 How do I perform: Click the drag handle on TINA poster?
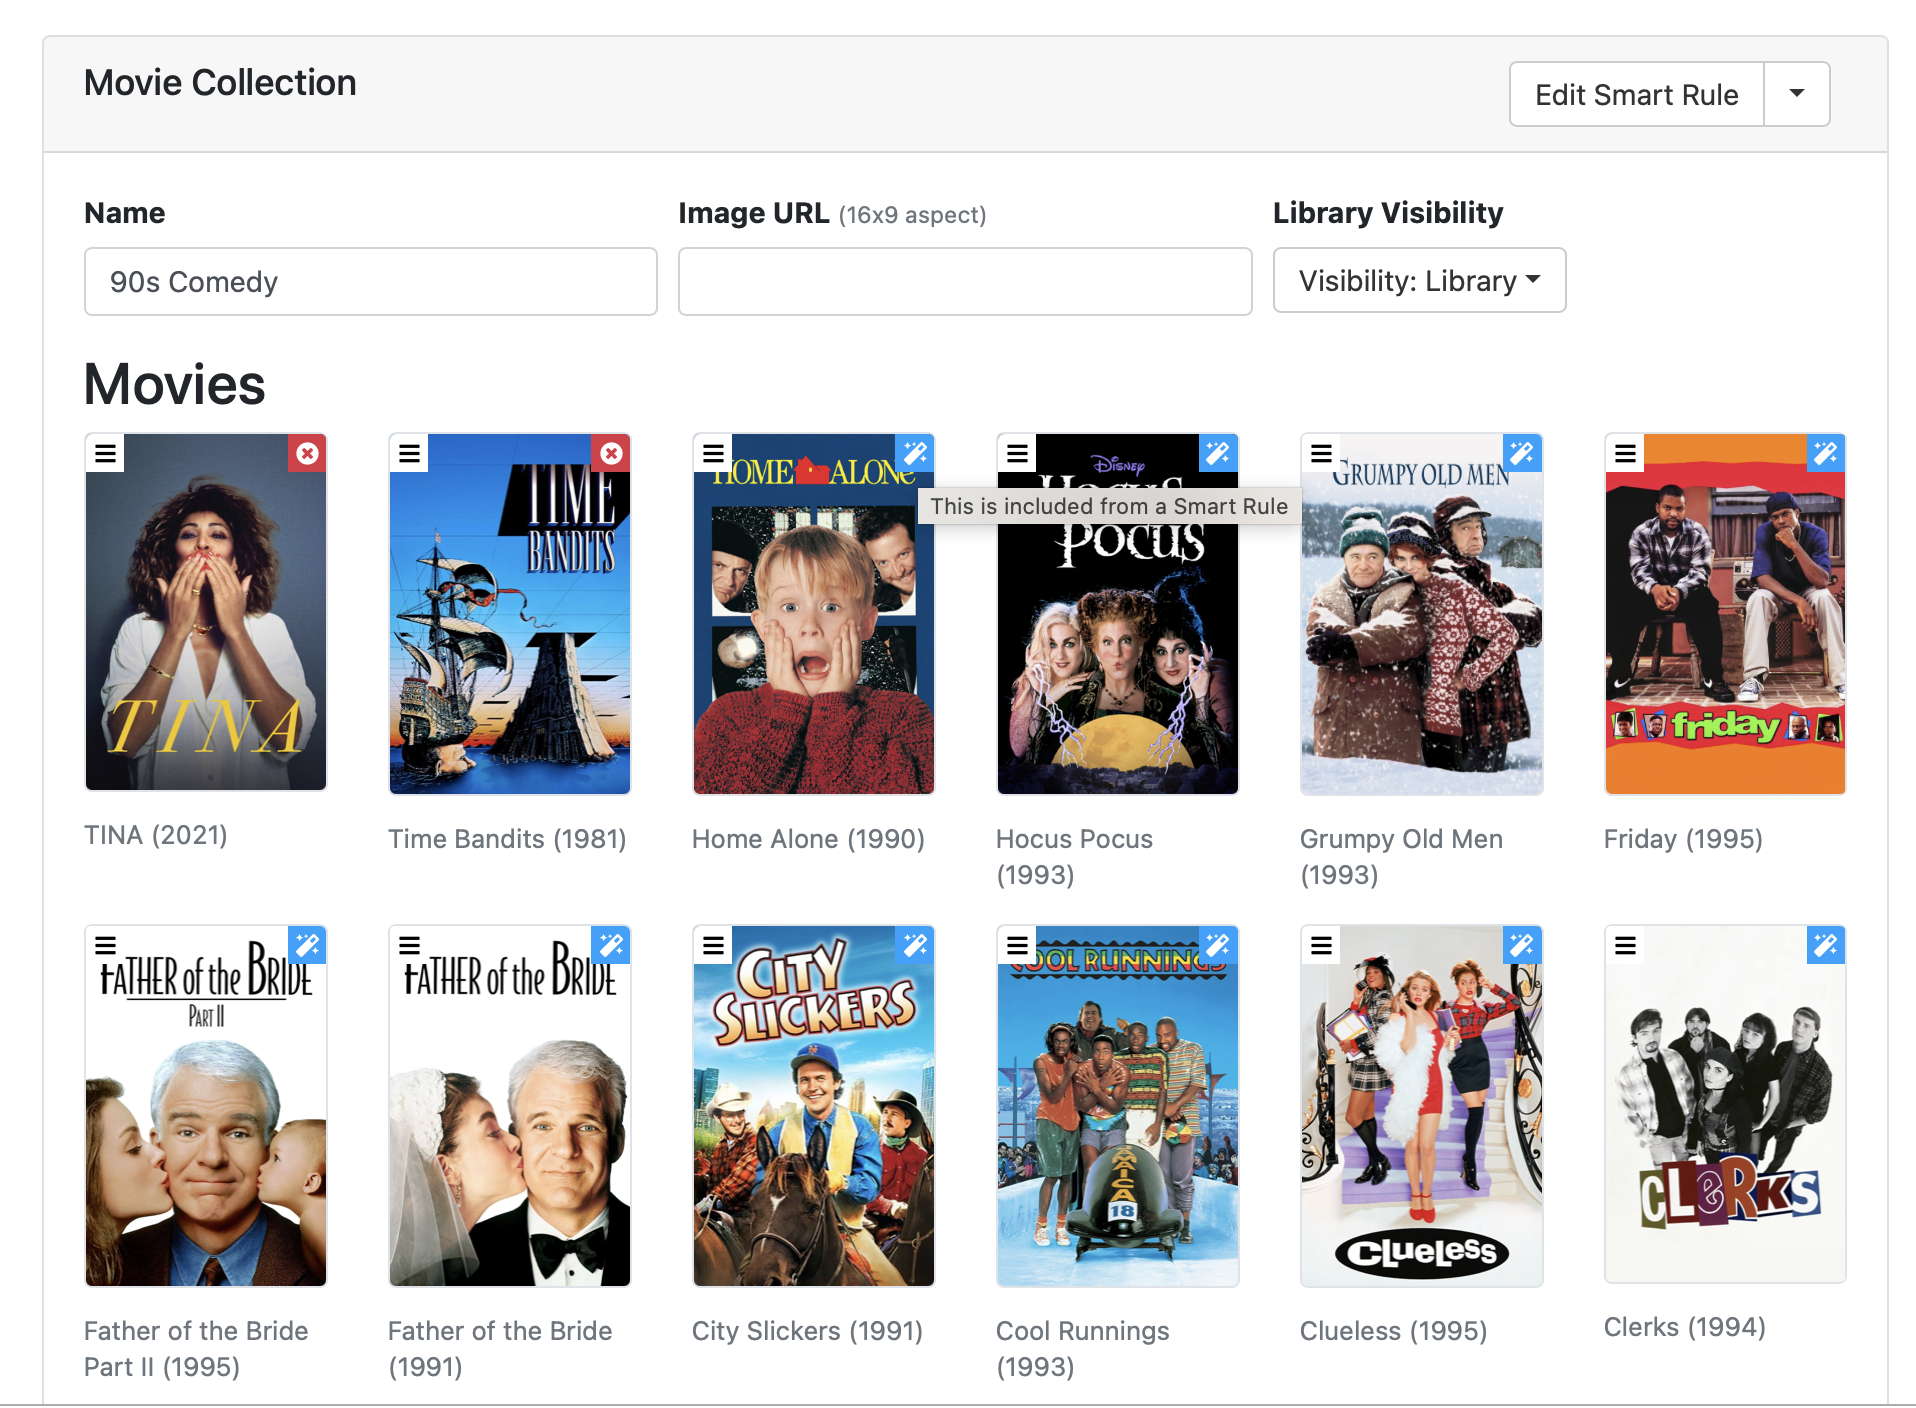[105, 453]
